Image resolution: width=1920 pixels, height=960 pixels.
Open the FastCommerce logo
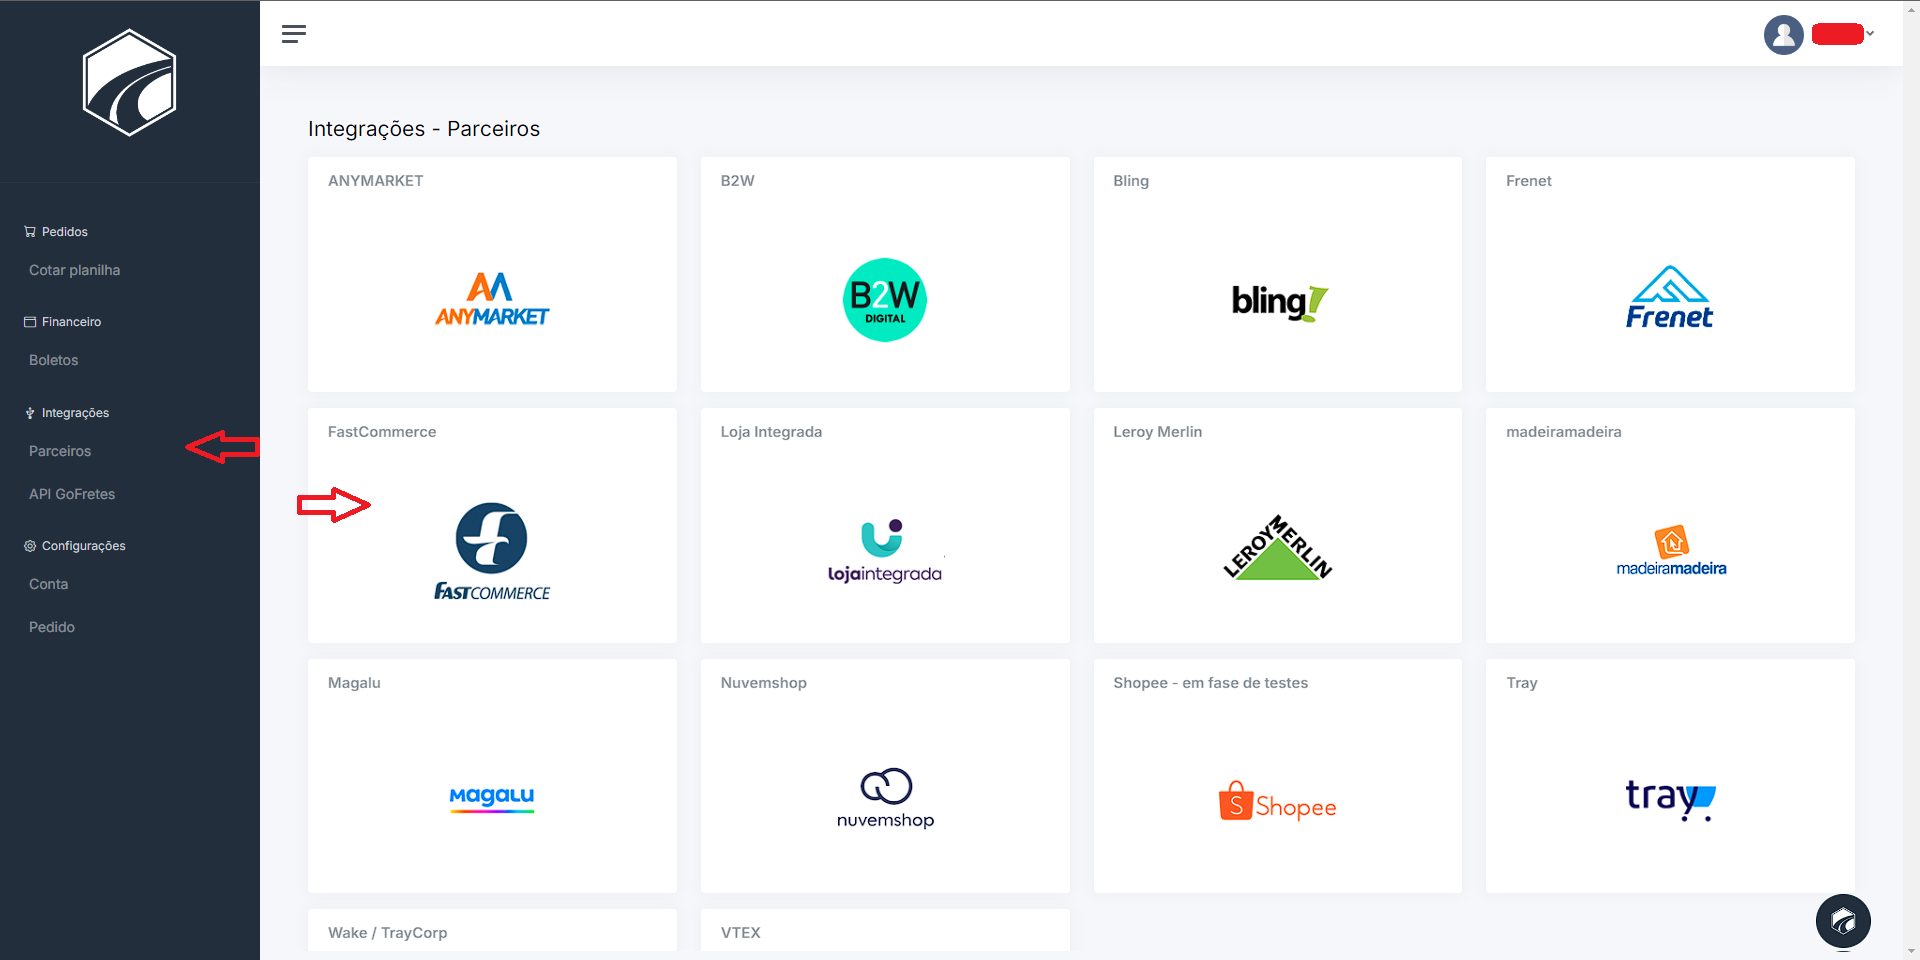point(492,552)
